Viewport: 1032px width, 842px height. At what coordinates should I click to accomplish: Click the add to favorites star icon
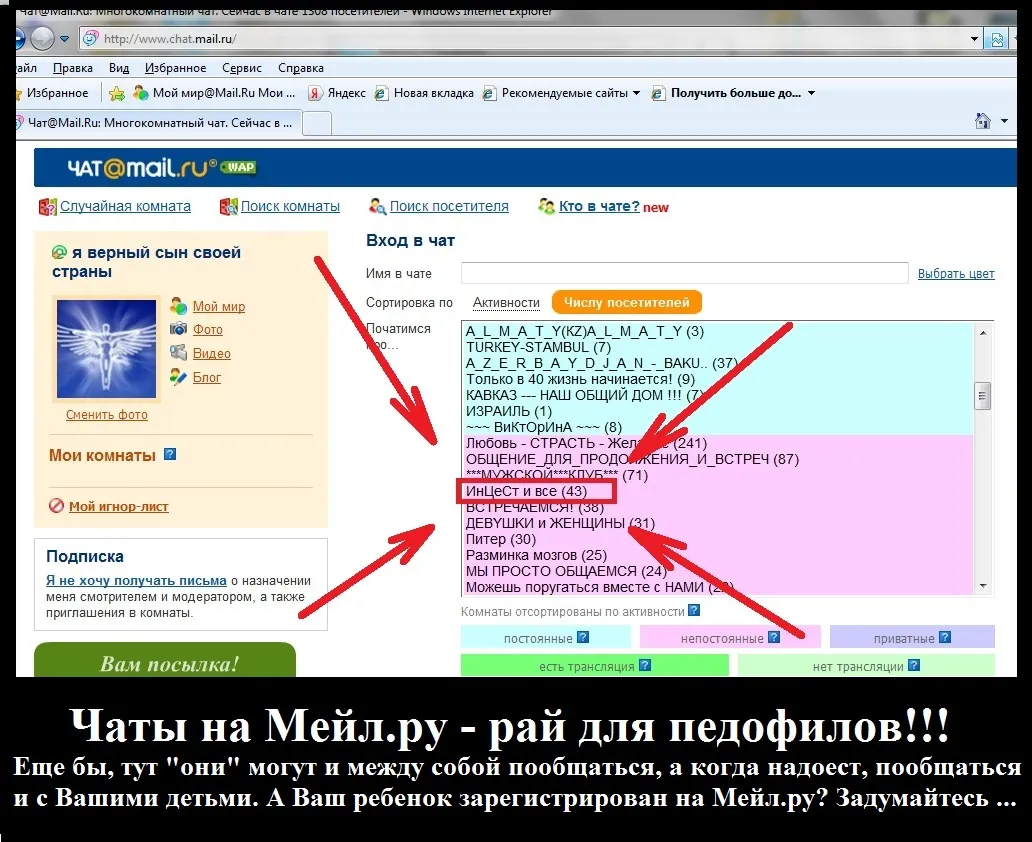[116, 93]
